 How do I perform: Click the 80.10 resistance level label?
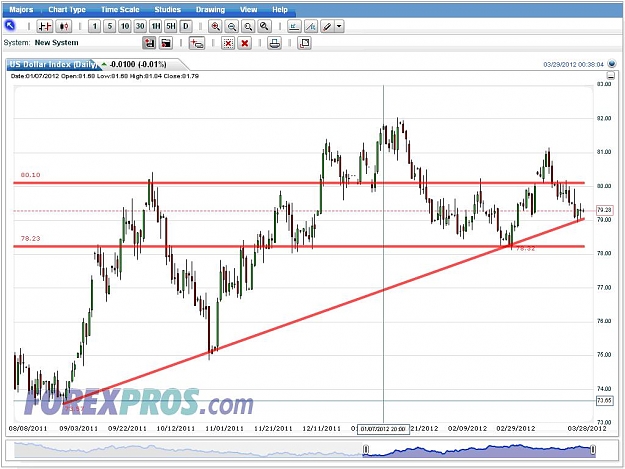(30, 175)
